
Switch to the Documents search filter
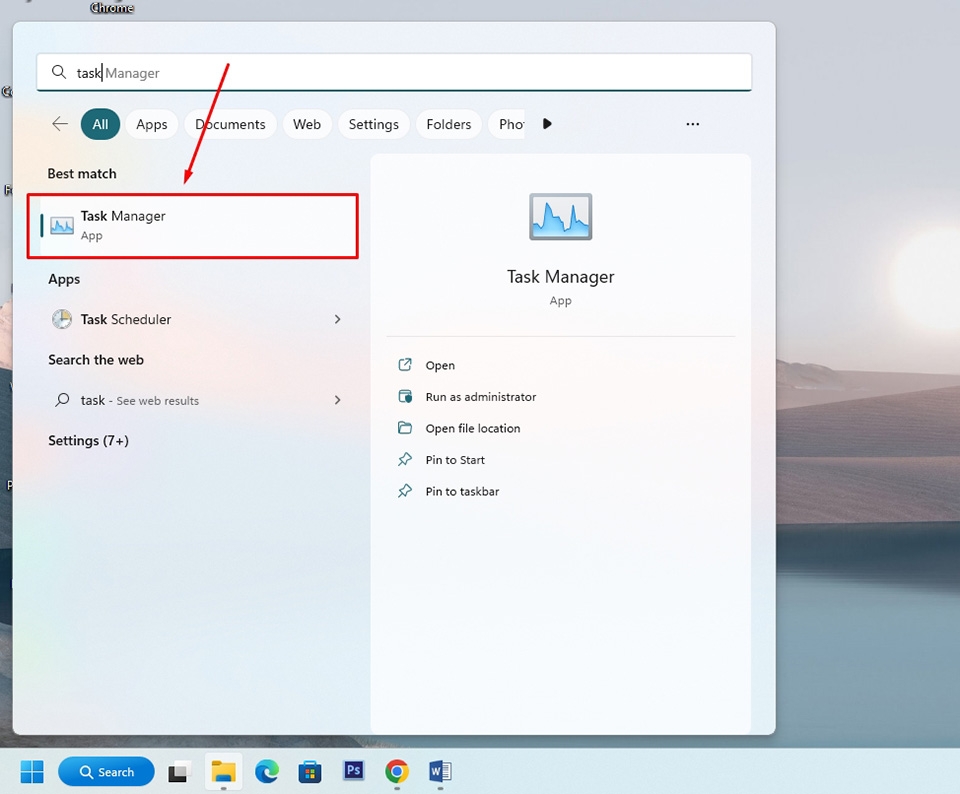[230, 124]
